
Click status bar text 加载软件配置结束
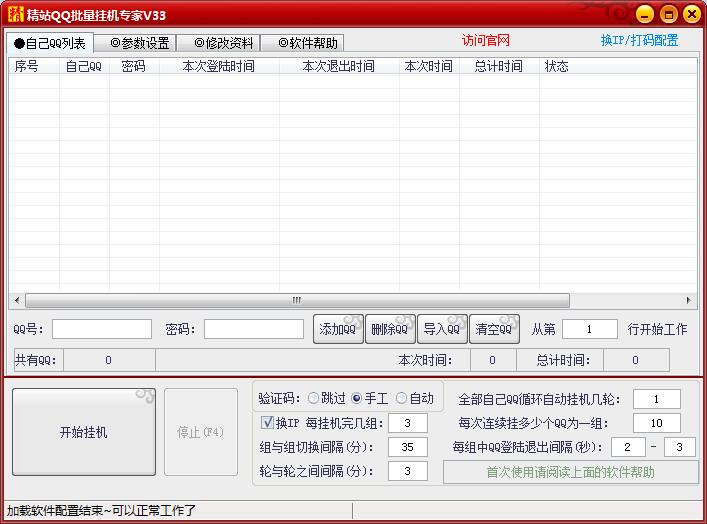[101, 510]
